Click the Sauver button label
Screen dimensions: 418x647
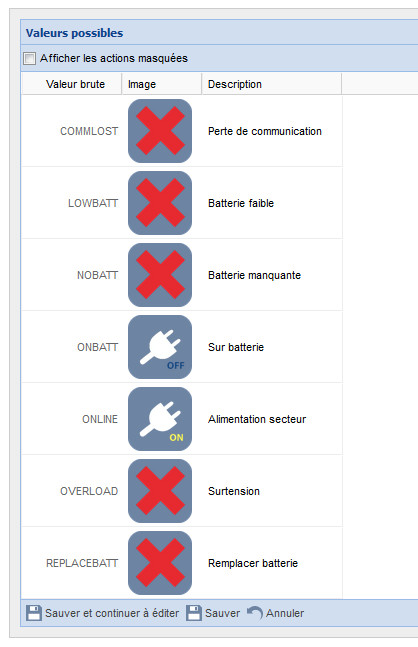click(x=222, y=613)
